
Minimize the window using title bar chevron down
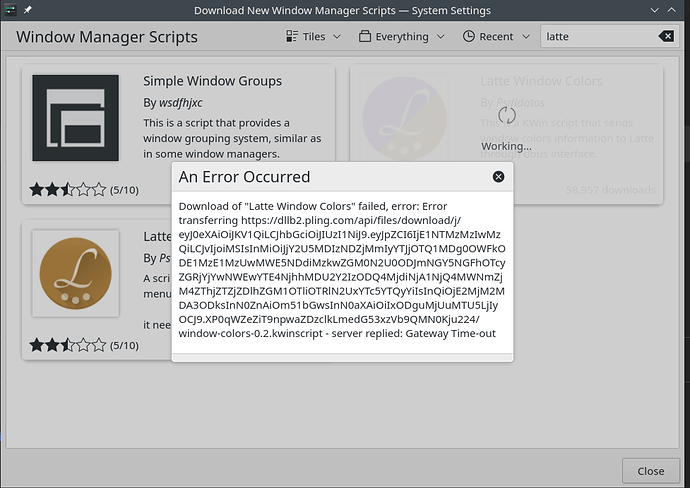point(654,10)
